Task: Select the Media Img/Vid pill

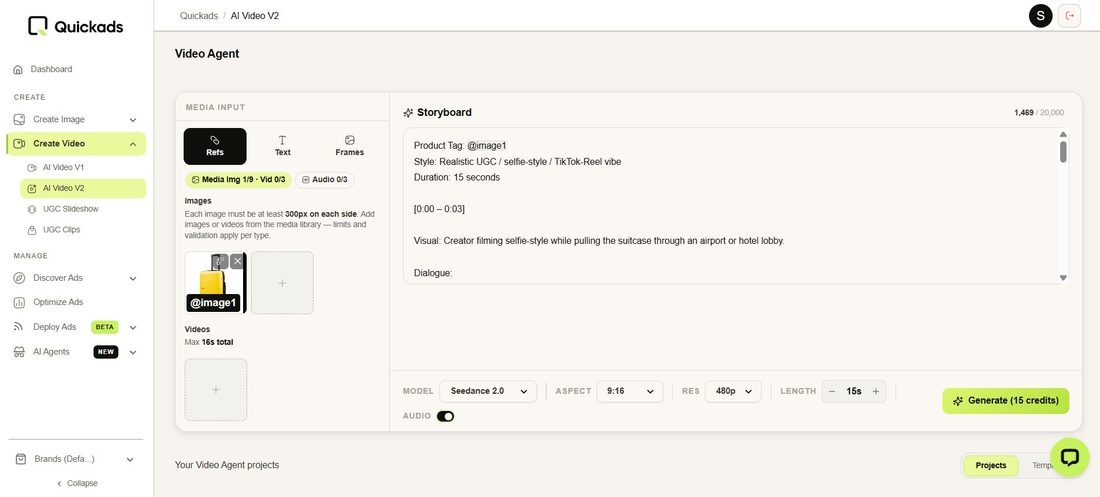Action: point(239,180)
